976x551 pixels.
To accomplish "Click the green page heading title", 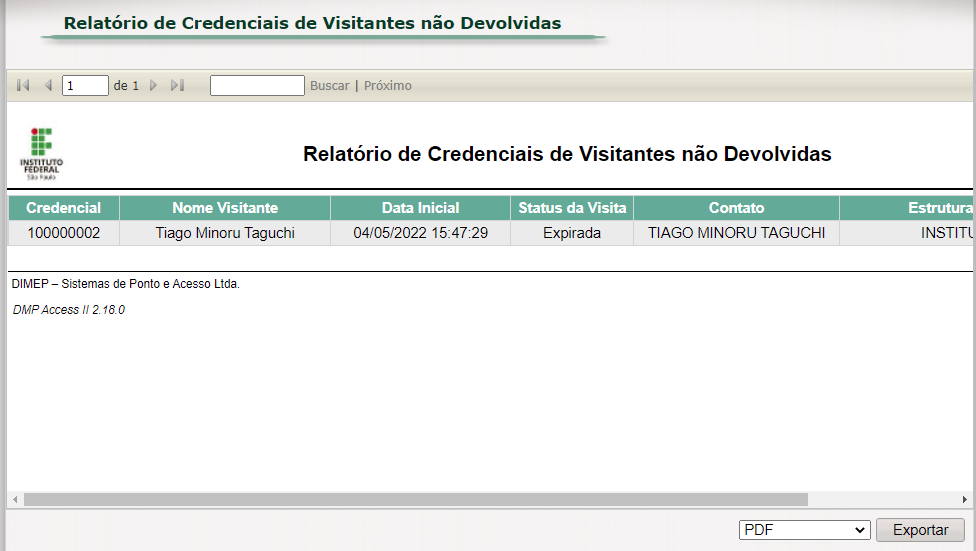I will [312, 23].
